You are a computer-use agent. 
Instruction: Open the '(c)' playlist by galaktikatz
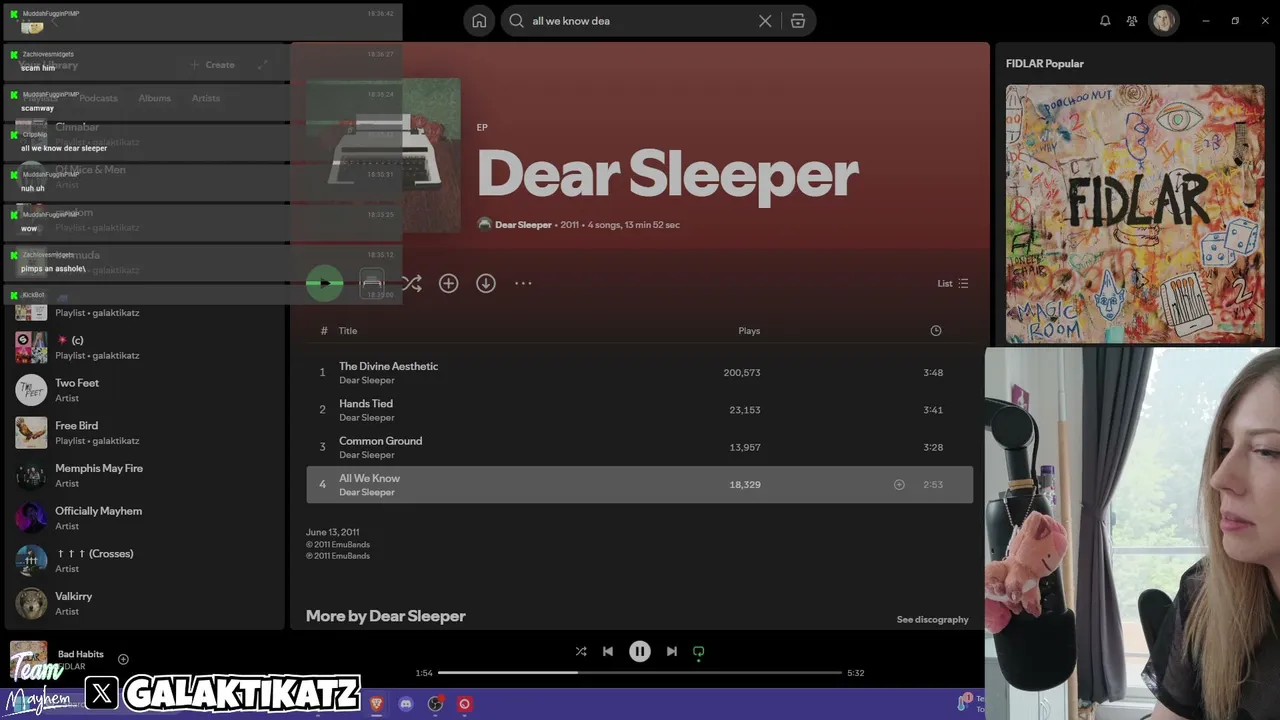click(x=145, y=347)
